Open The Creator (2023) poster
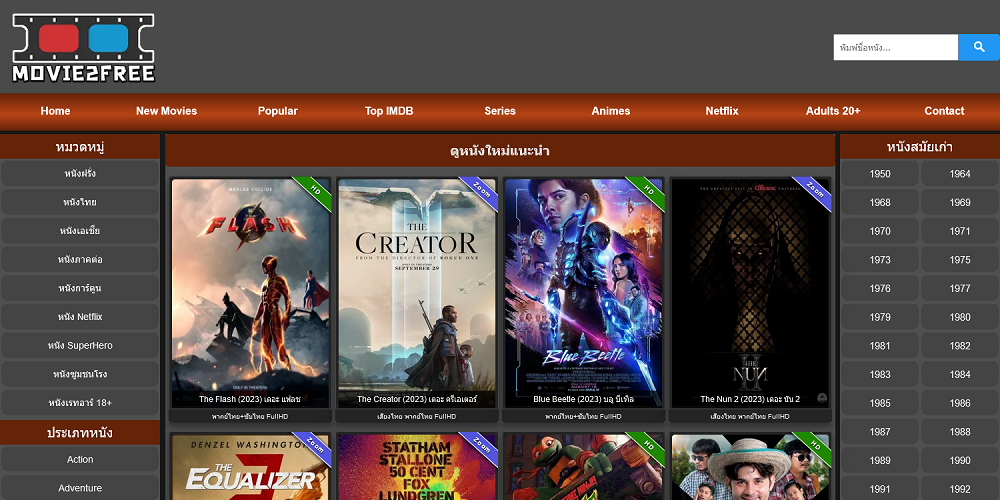The width and height of the screenshot is (1000, 500). tap(417, 293)
